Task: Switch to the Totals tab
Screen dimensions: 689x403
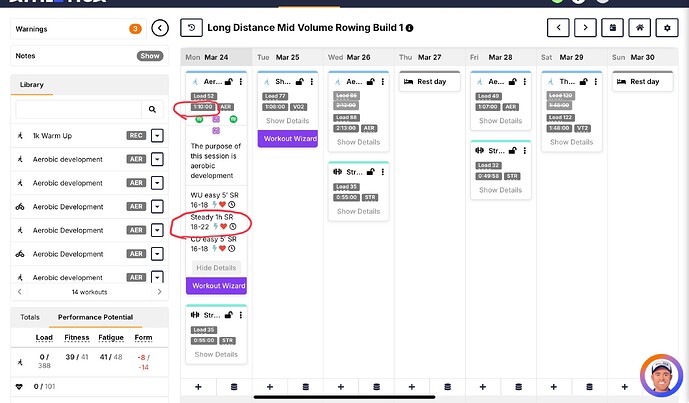Action: tap(30, 317)
